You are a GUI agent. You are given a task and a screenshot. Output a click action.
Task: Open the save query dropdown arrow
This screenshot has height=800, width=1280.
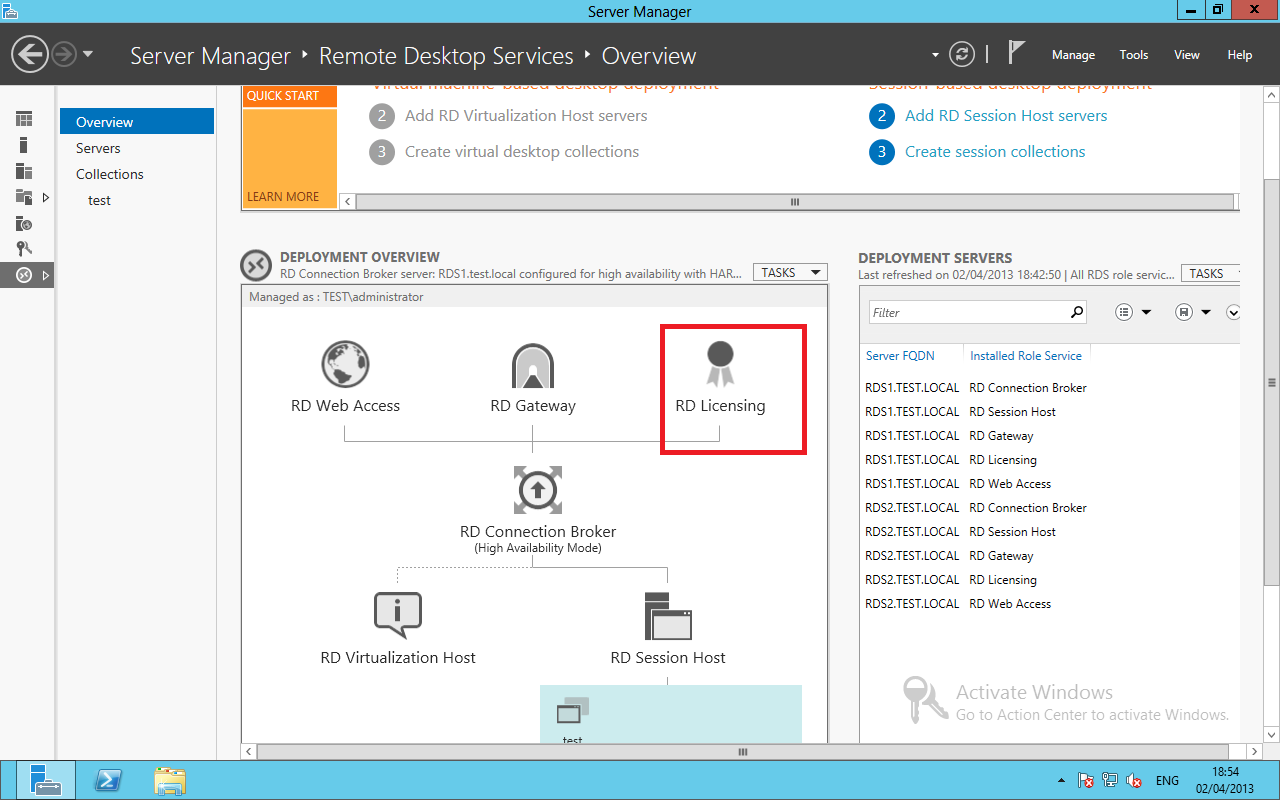[x=1206, y=312]
